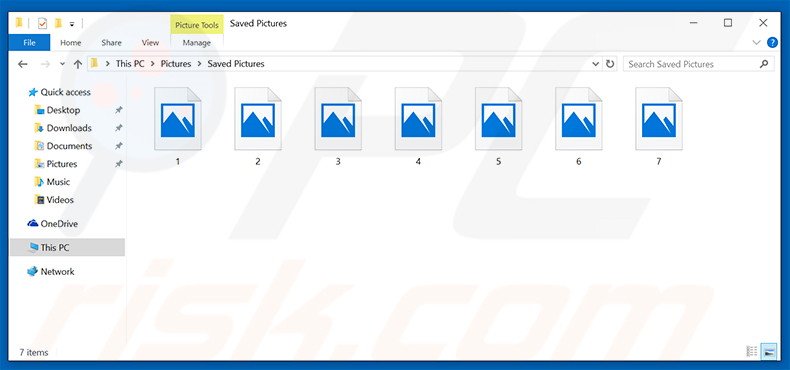Click the Search Saved Pictures field
The width and height of the screenshot is (790, 370).
pyautogui.click(x=690, y=64)
